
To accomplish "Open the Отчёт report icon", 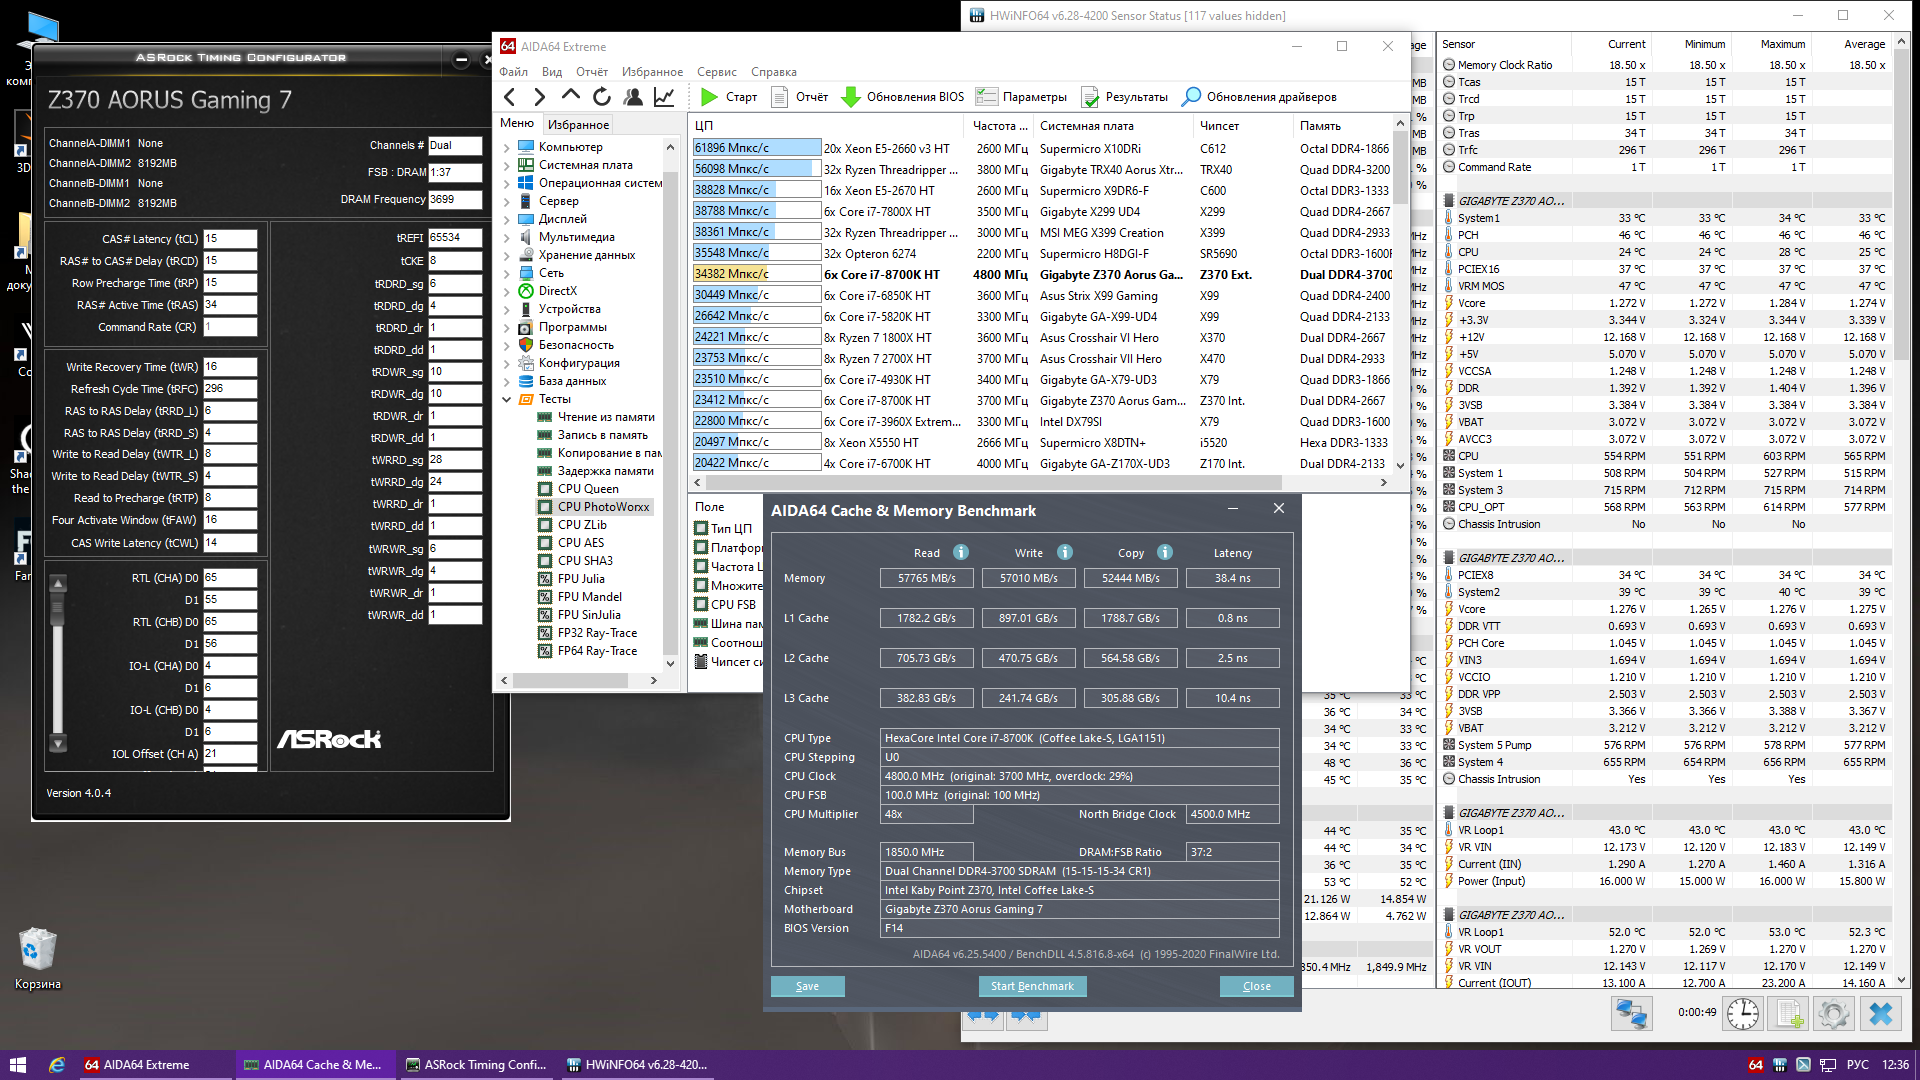I will (x=780, y=97).
